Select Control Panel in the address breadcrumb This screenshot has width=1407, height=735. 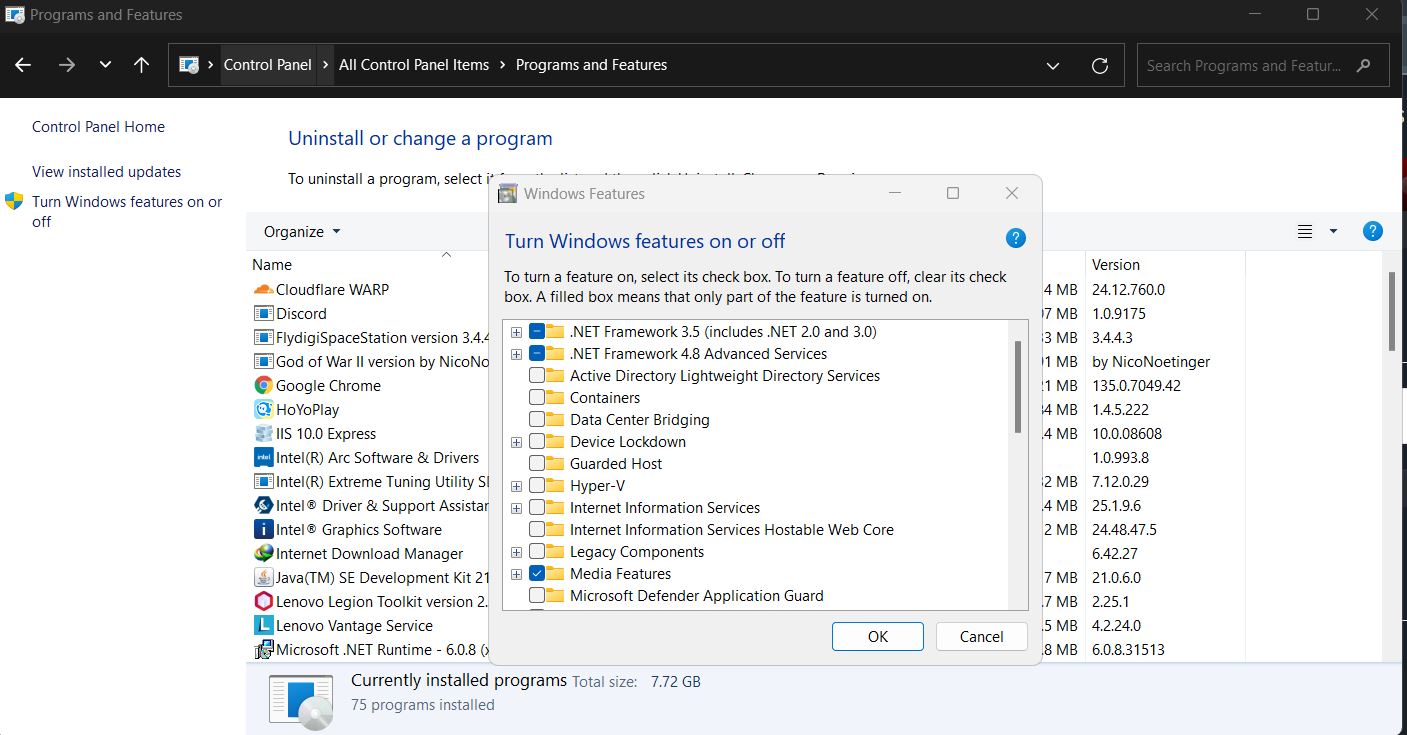click(267, 65)
